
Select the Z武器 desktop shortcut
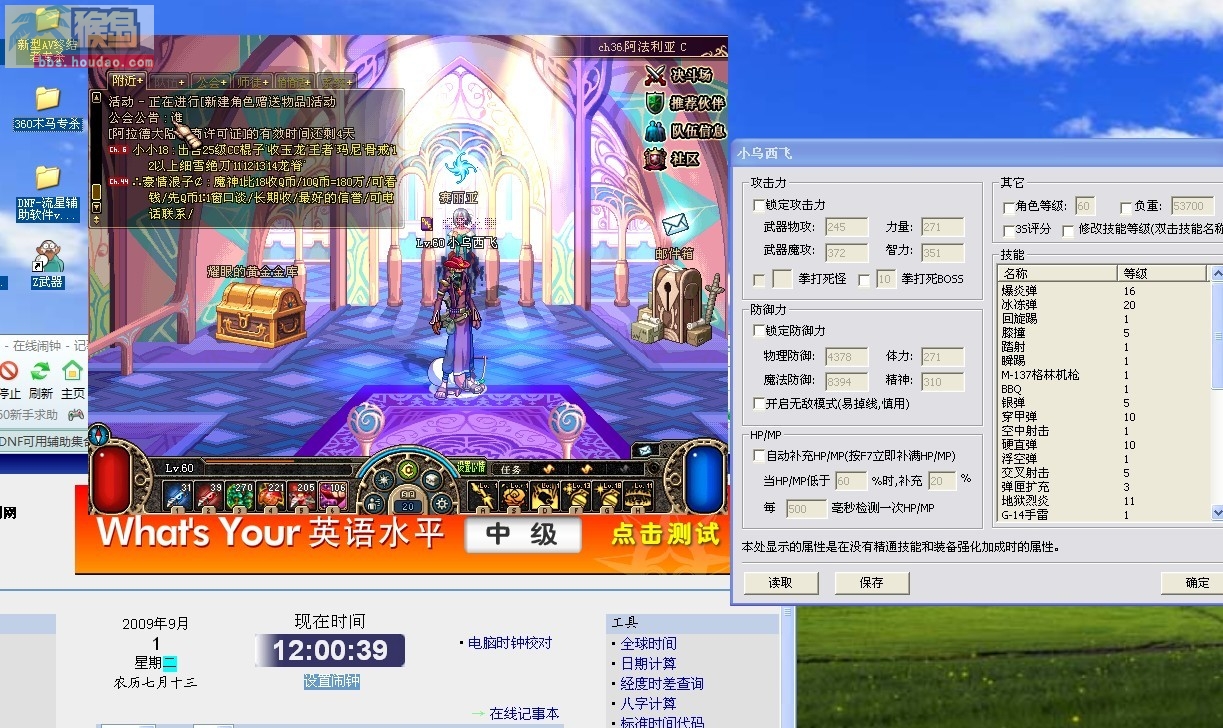47,264
